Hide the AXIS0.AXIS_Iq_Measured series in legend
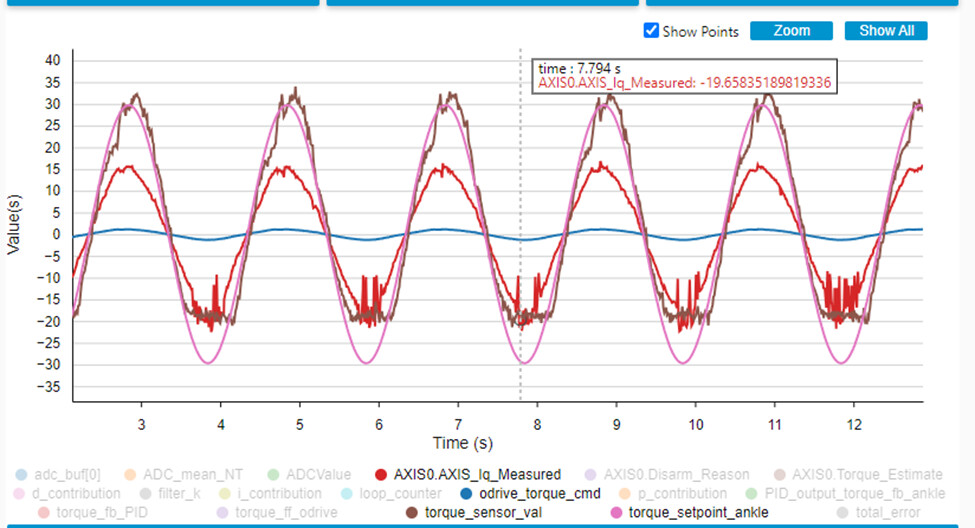Image resolution: width=975 pixels, height=528 pixels. click(x=470, y=474)
